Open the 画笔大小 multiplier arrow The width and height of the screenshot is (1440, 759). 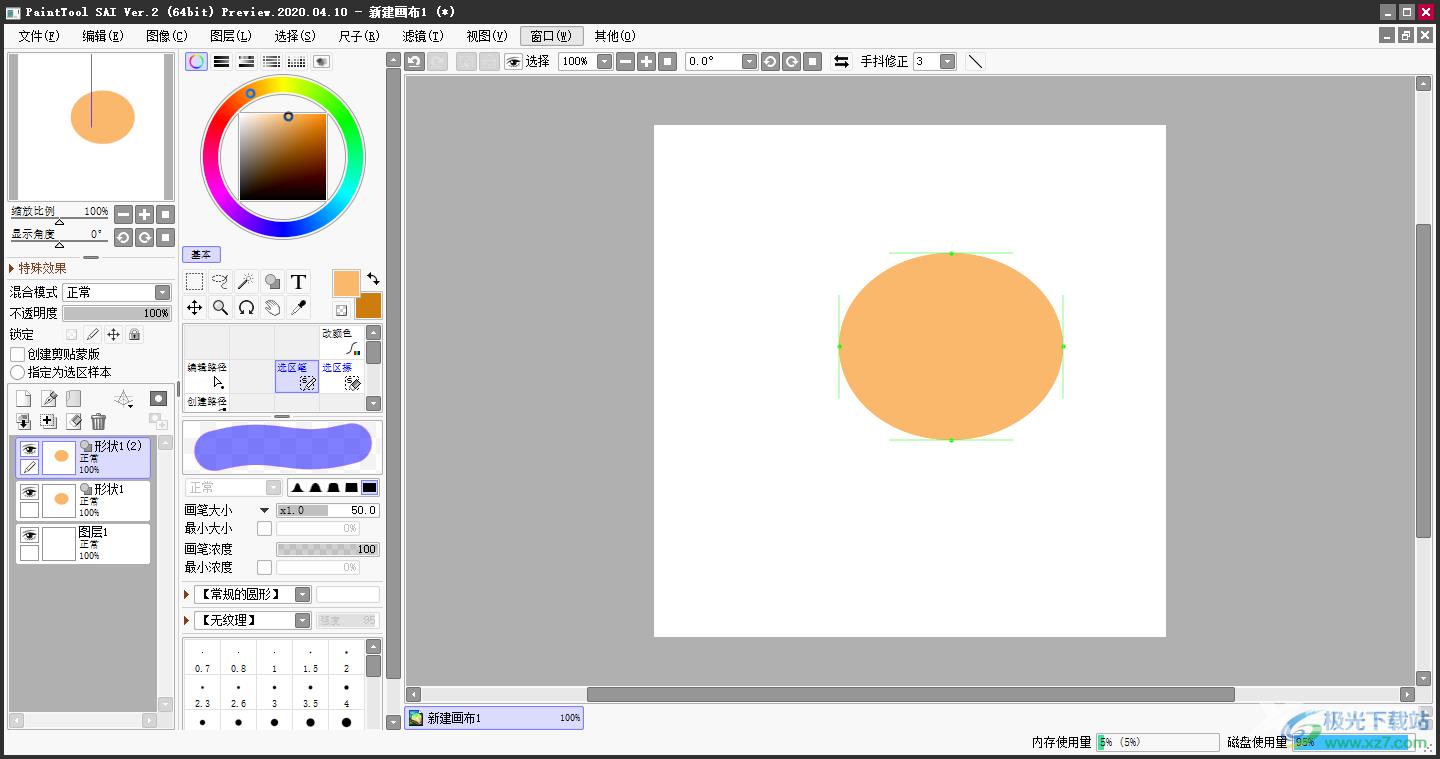264,510
